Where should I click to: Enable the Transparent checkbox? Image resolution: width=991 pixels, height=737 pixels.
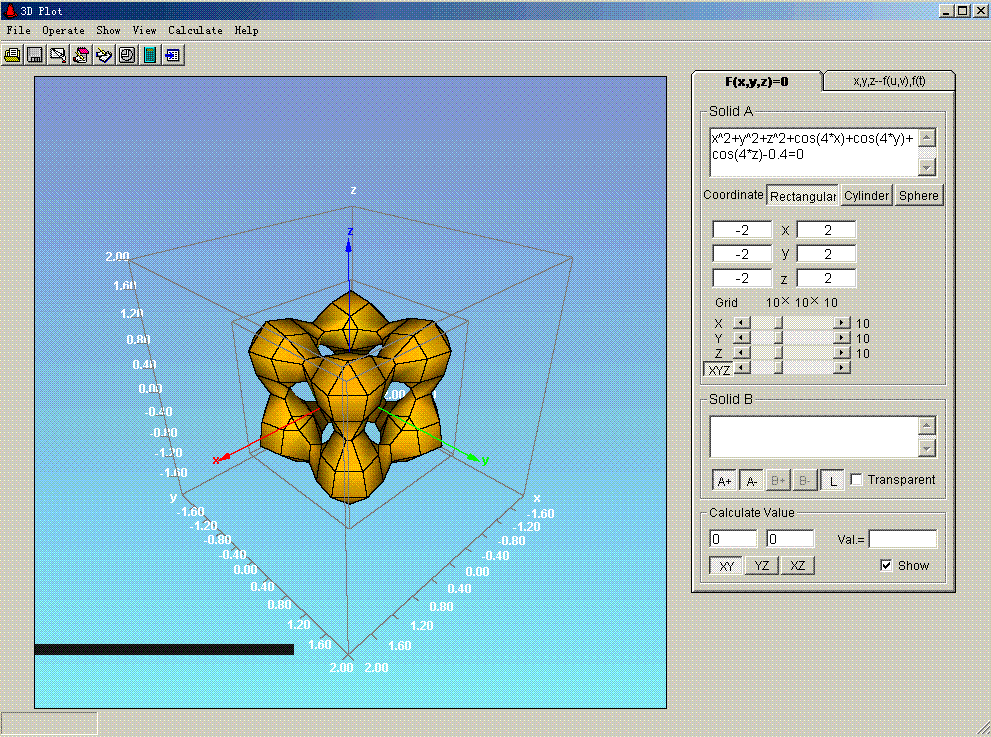(856, 480)
